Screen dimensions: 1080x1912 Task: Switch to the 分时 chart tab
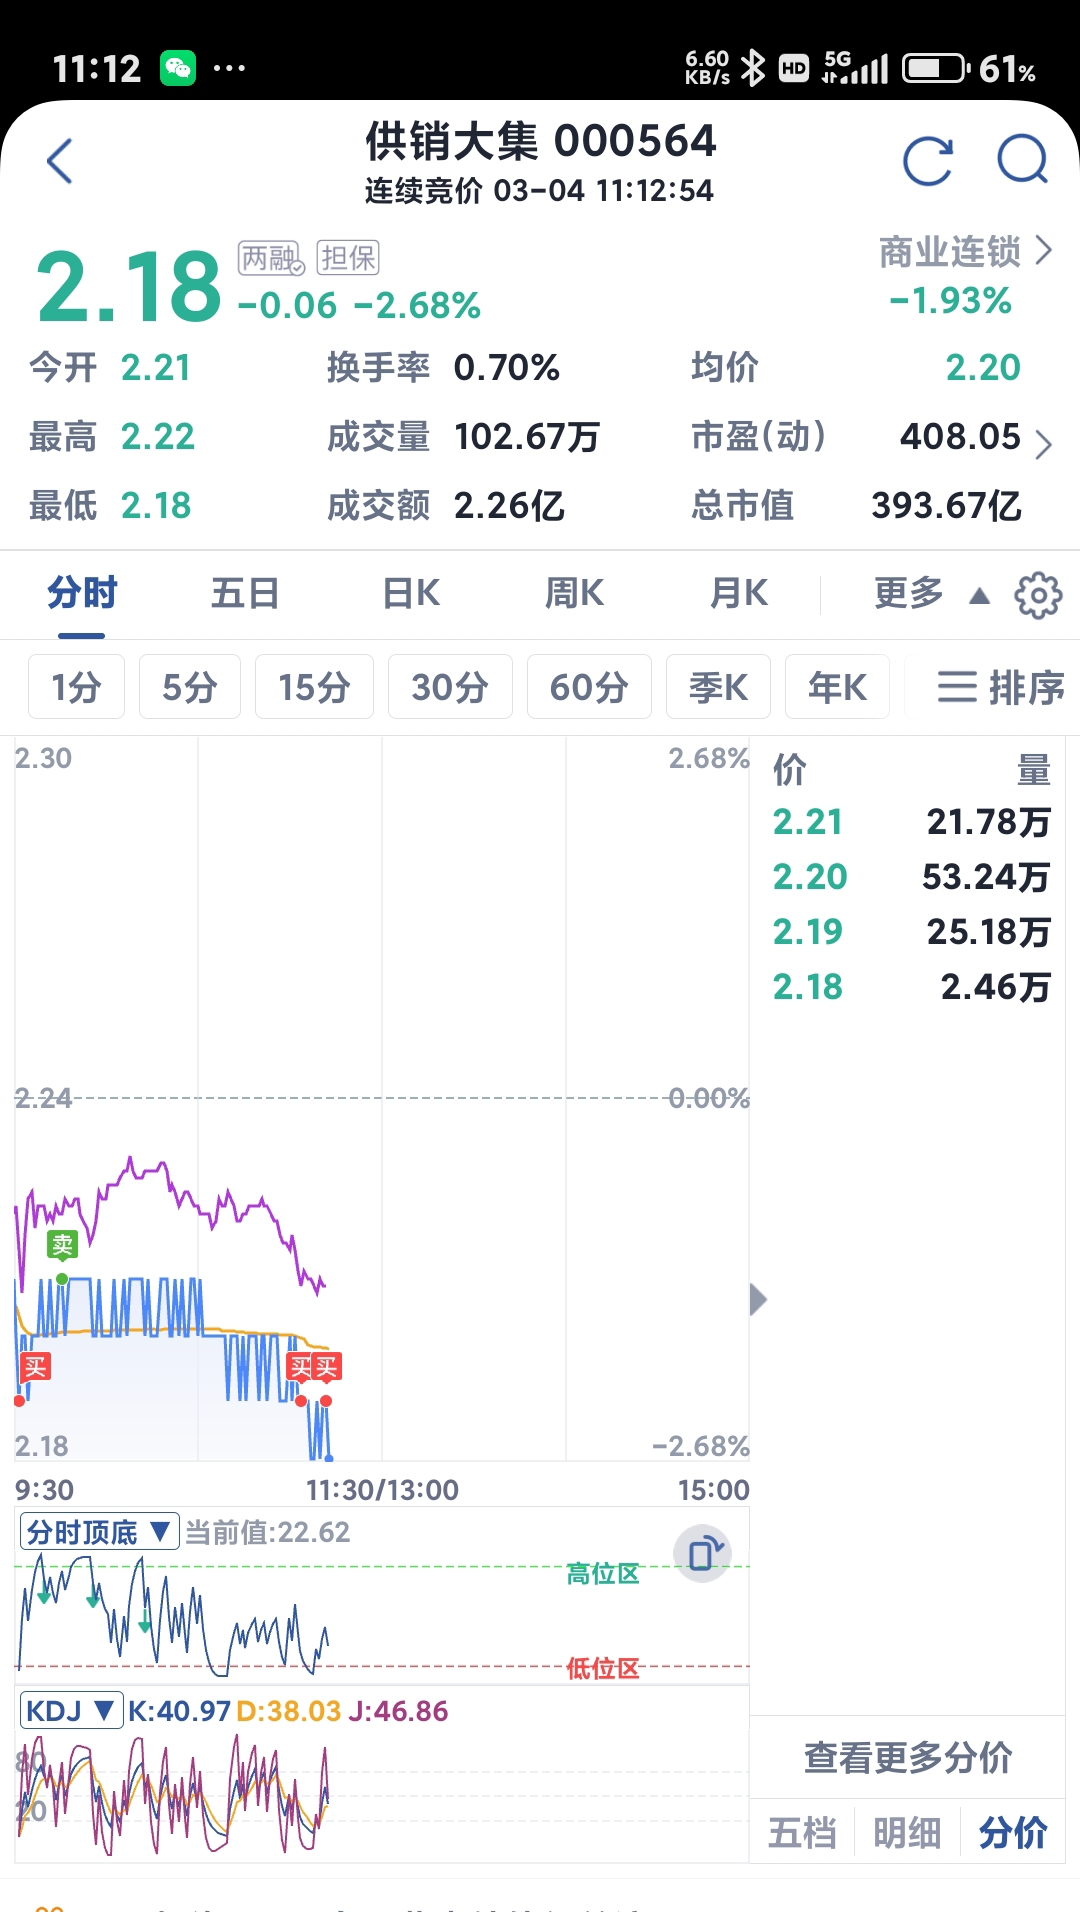click(82, 594)
